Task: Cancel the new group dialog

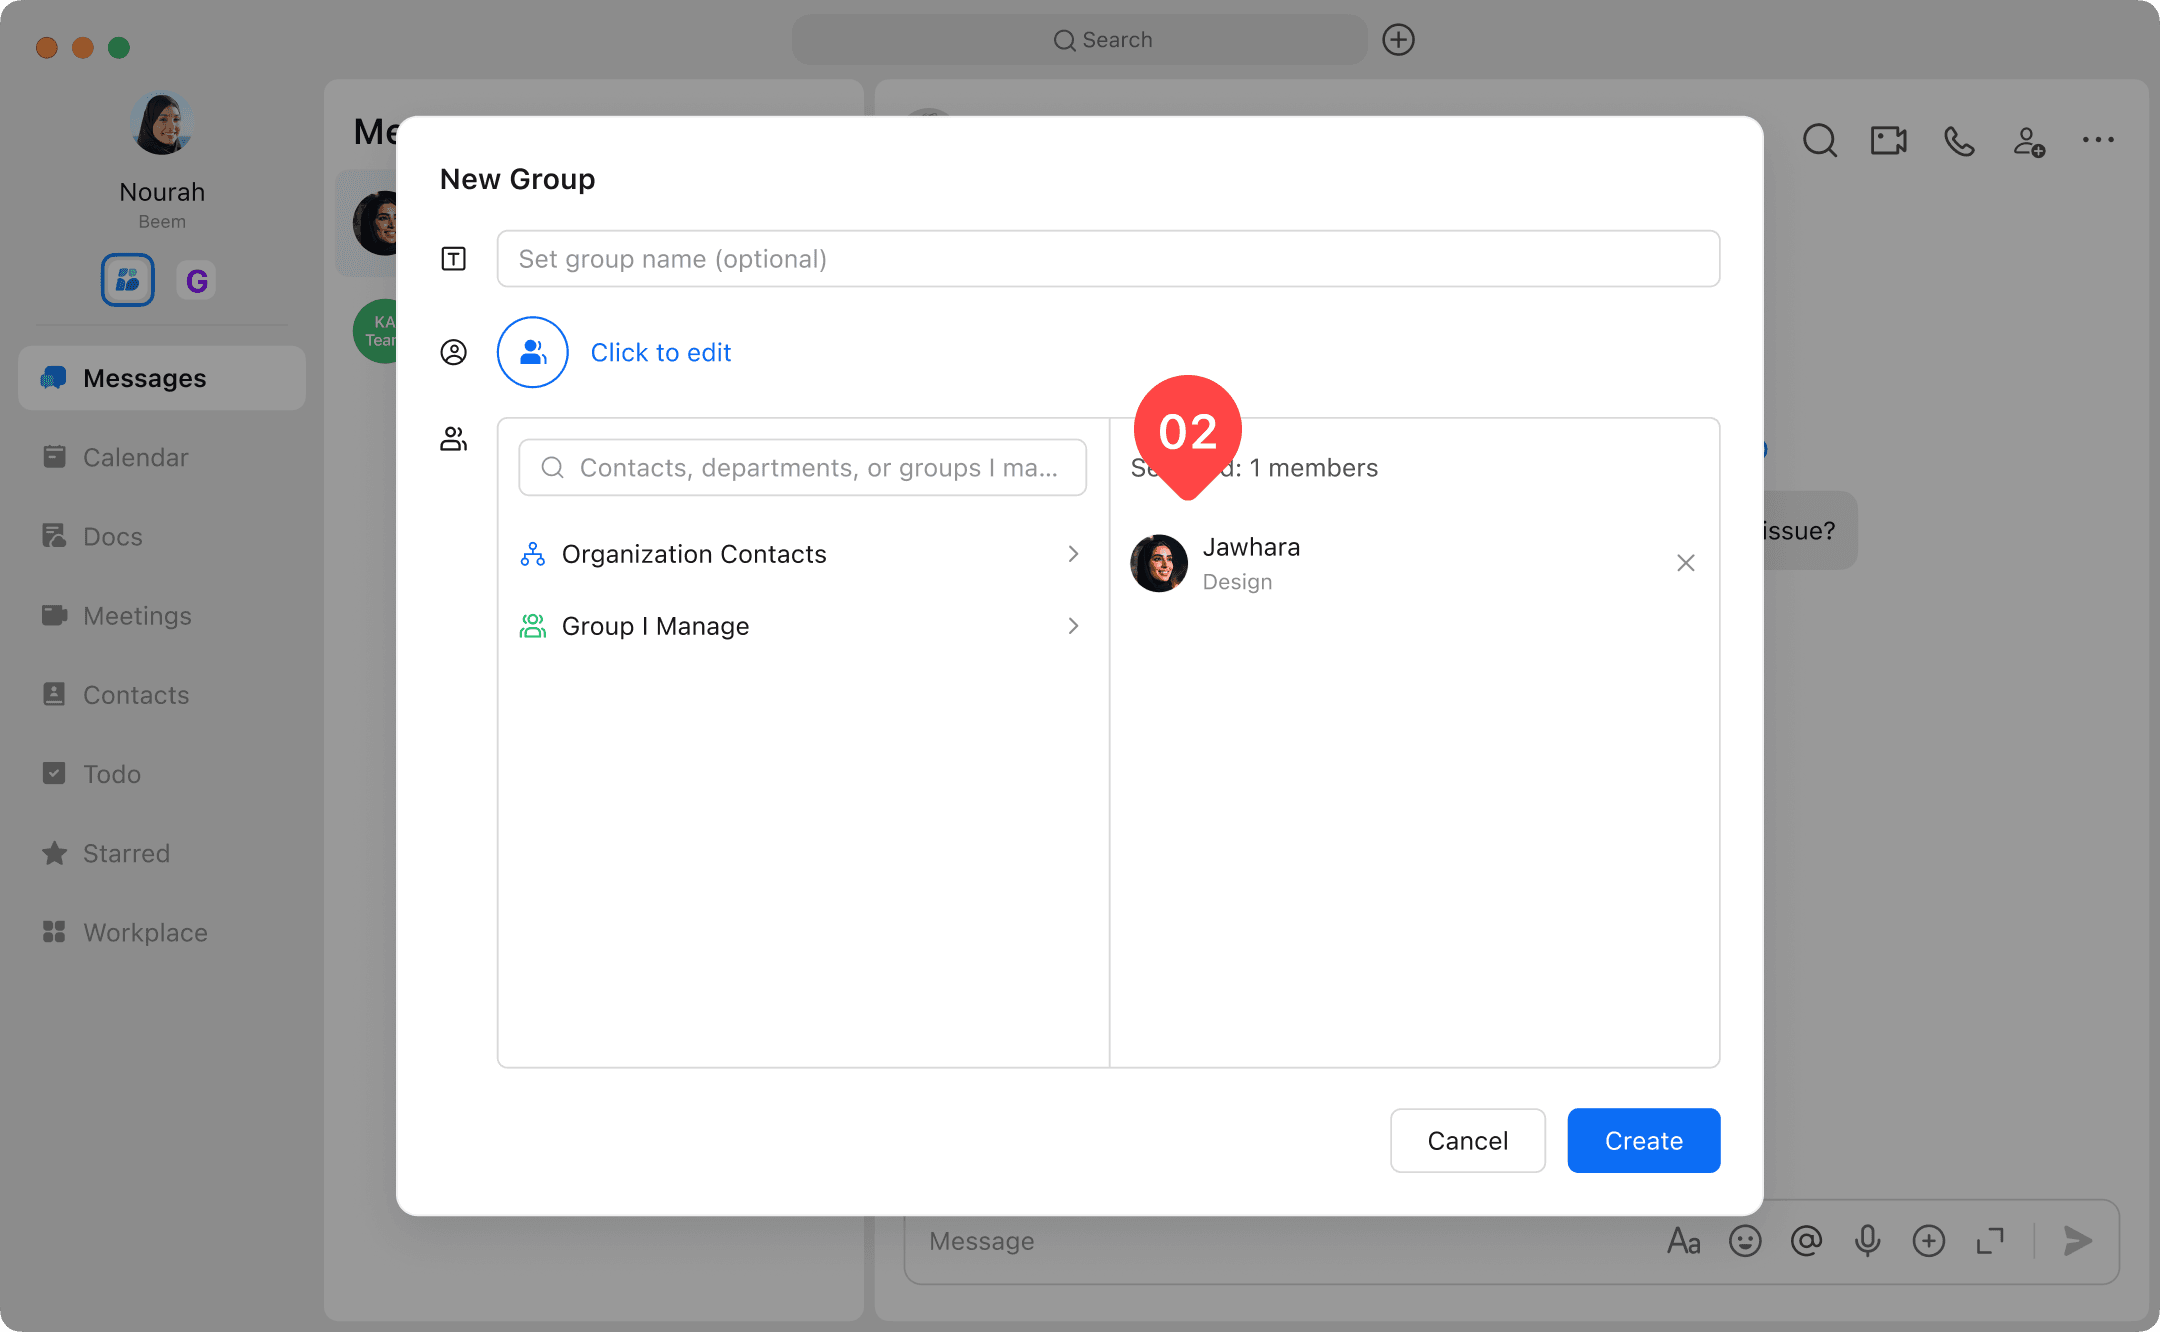Action: pos(1467,1140)
